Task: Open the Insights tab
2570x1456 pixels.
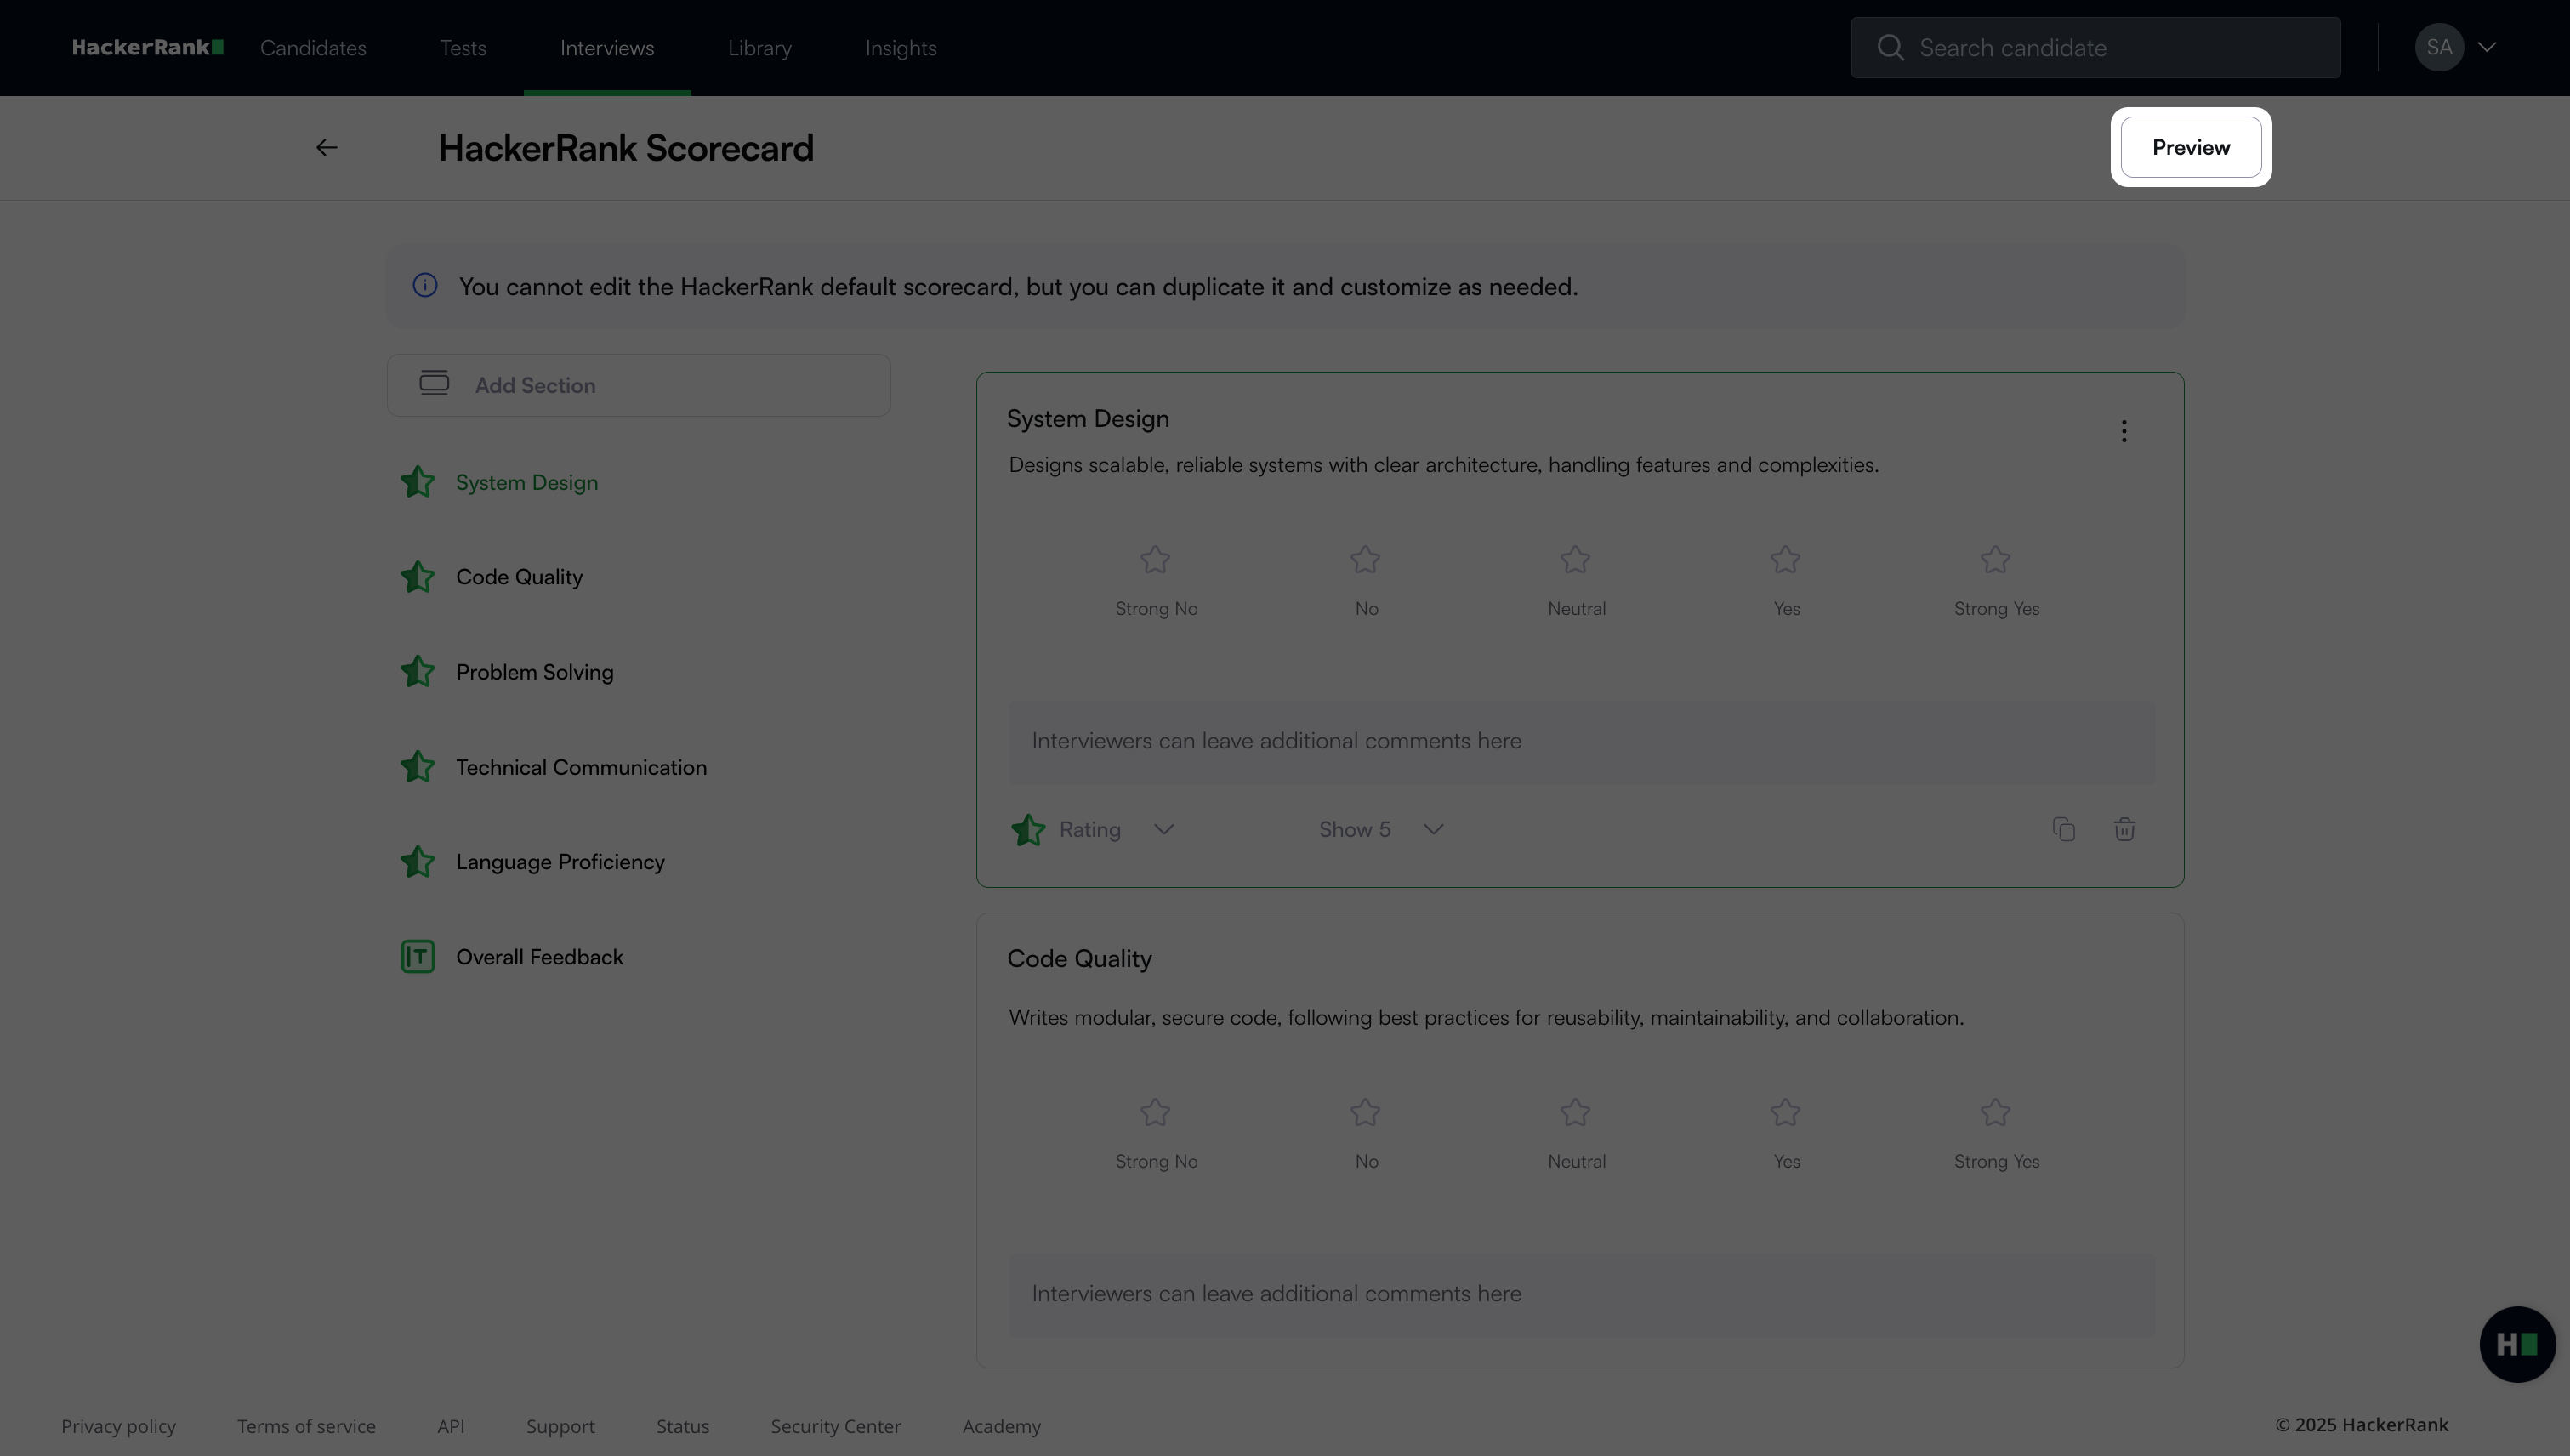Action: click(900, 48)
